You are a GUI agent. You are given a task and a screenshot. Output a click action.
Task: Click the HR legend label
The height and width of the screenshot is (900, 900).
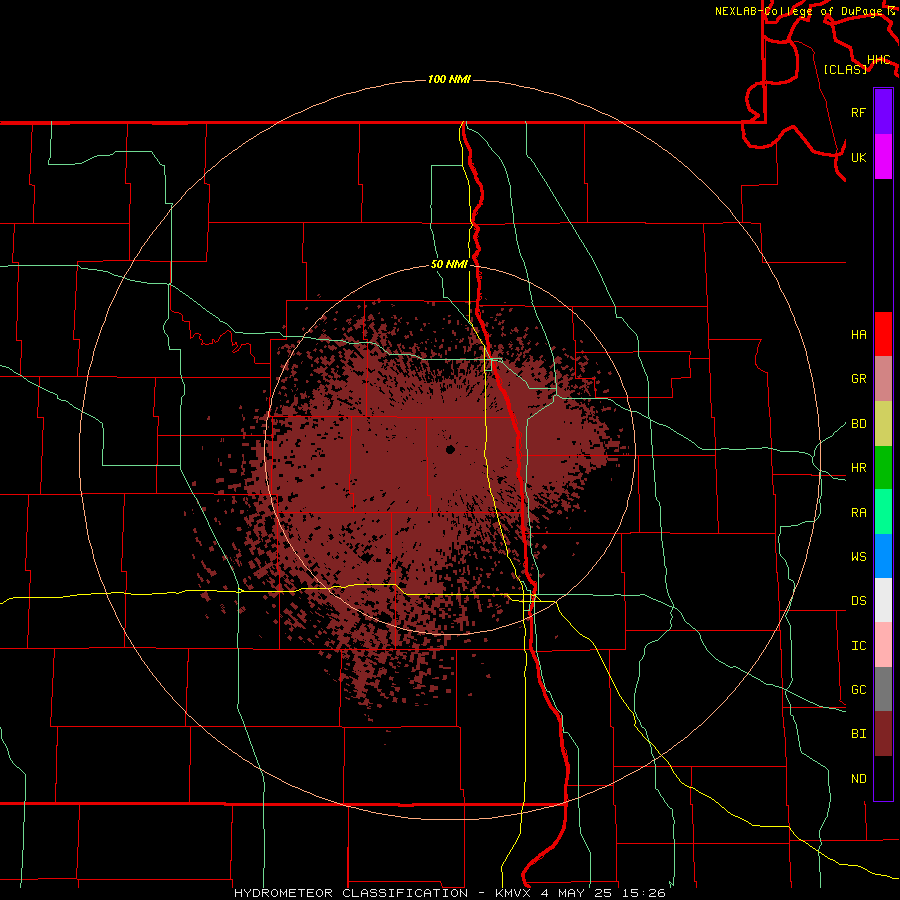(x=858, y=468)
